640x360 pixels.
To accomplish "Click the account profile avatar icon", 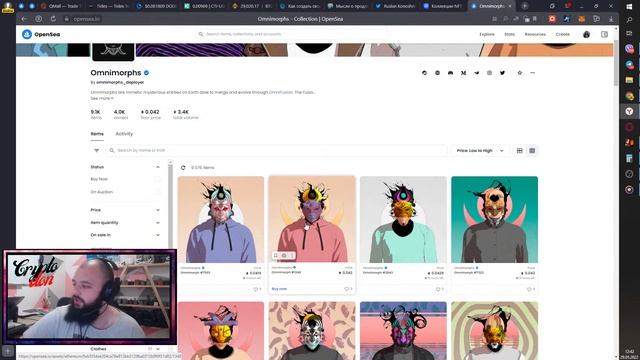I will click(587, 34).
